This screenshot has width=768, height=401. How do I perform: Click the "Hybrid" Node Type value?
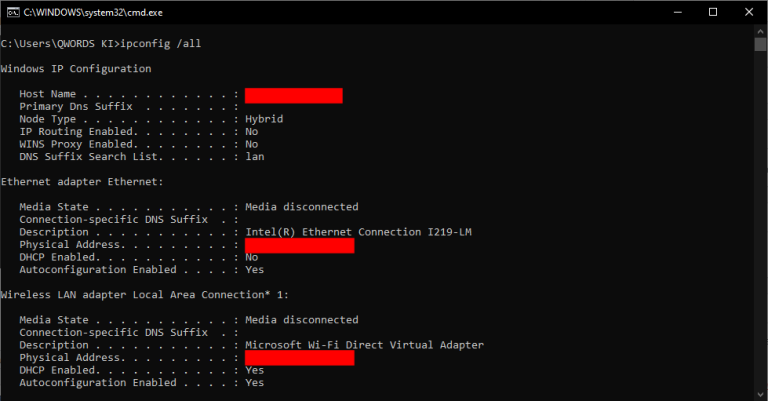click(x=264, y=119)
